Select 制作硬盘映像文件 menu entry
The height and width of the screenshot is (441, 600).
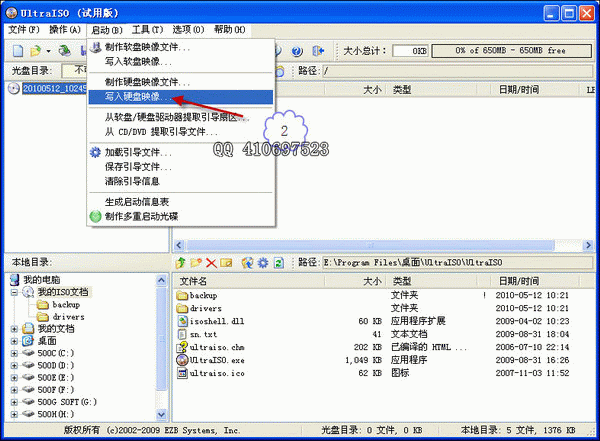coord(181,82)
